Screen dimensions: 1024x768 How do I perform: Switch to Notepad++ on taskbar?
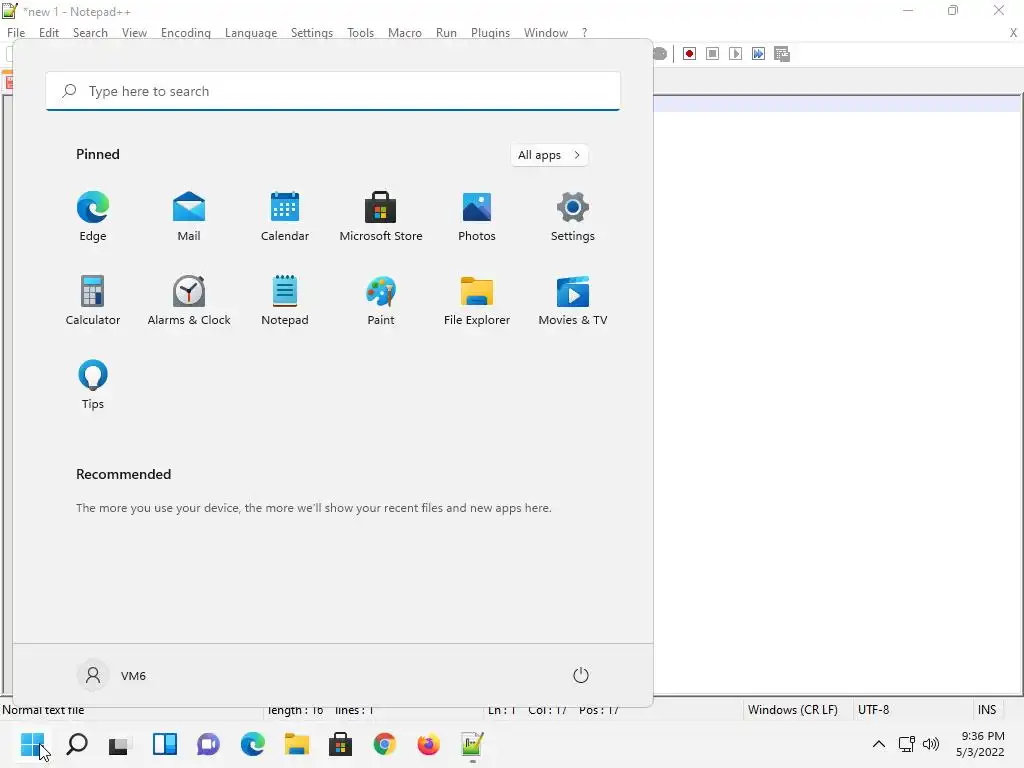pyautogui.click(x=472, y=744)
